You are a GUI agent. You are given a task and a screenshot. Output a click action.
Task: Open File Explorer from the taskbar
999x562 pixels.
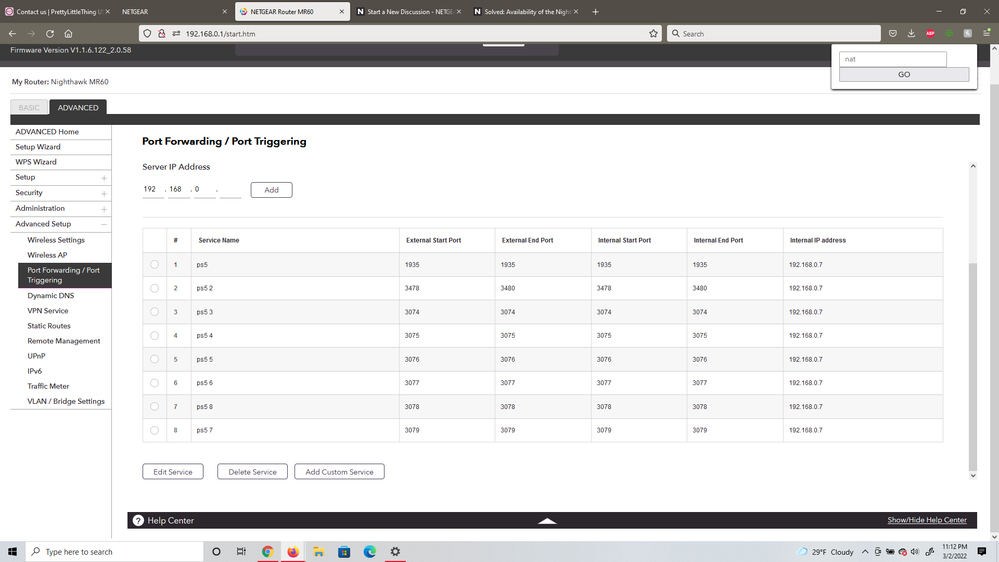[x=318, y=552]
